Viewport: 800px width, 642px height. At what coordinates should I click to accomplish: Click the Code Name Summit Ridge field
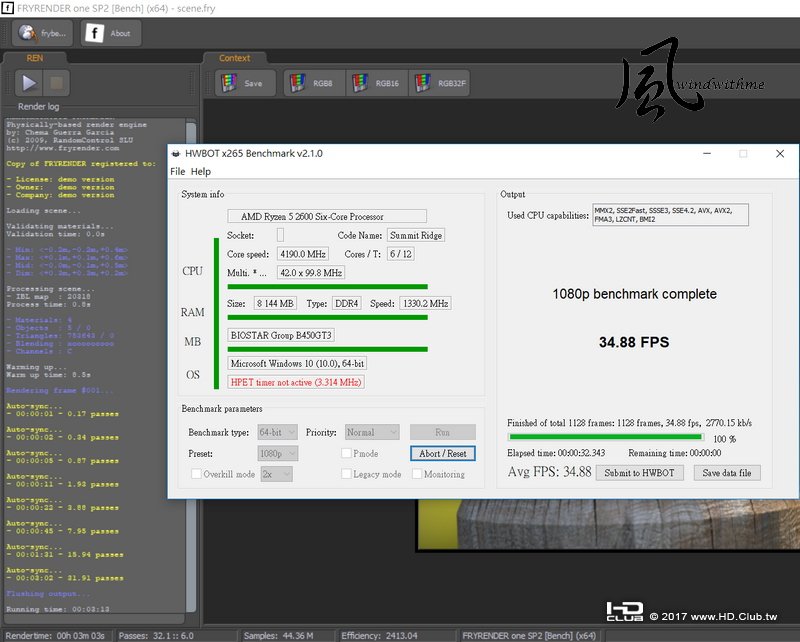(416, 235)
